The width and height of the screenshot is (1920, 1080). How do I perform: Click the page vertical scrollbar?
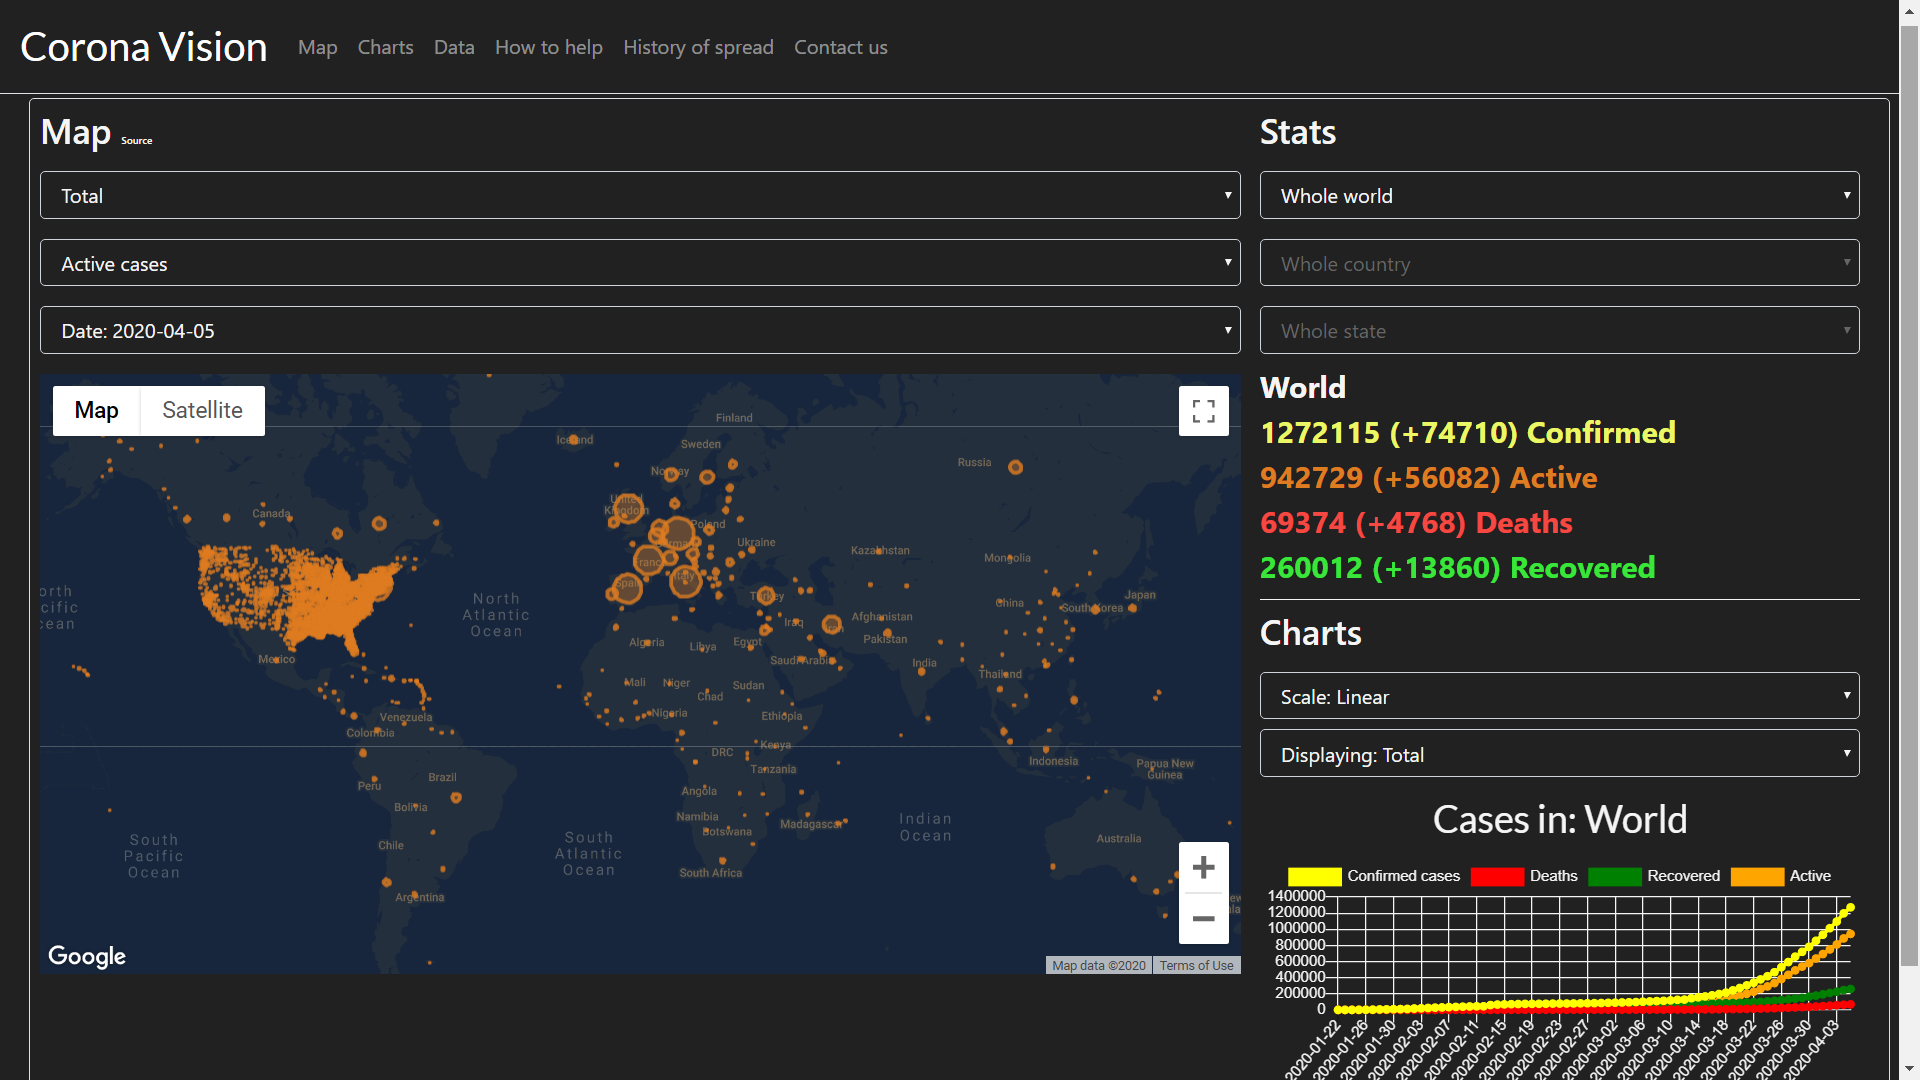pos(1909,500)
